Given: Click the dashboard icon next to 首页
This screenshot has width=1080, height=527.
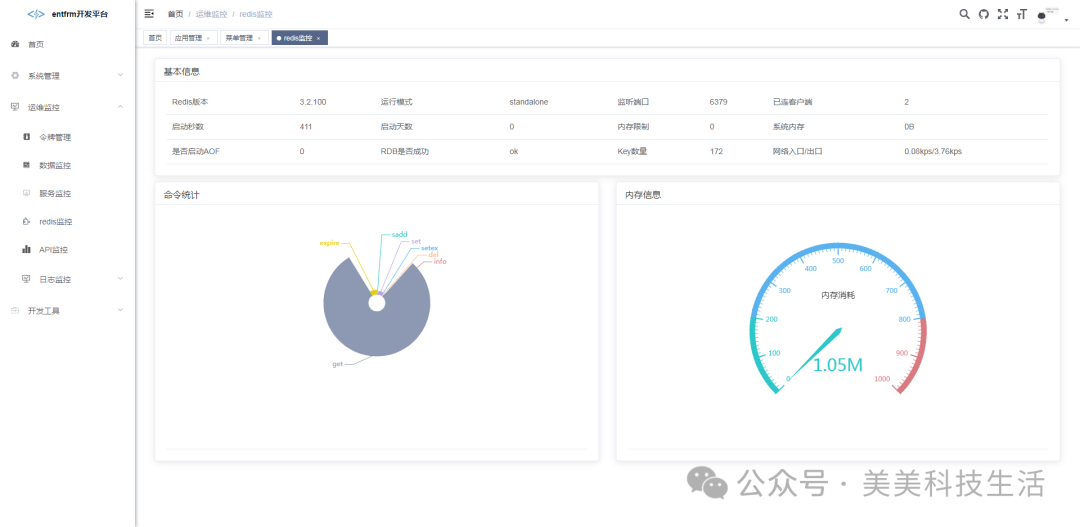Looking at the screenshot, I should pos(15,44).
